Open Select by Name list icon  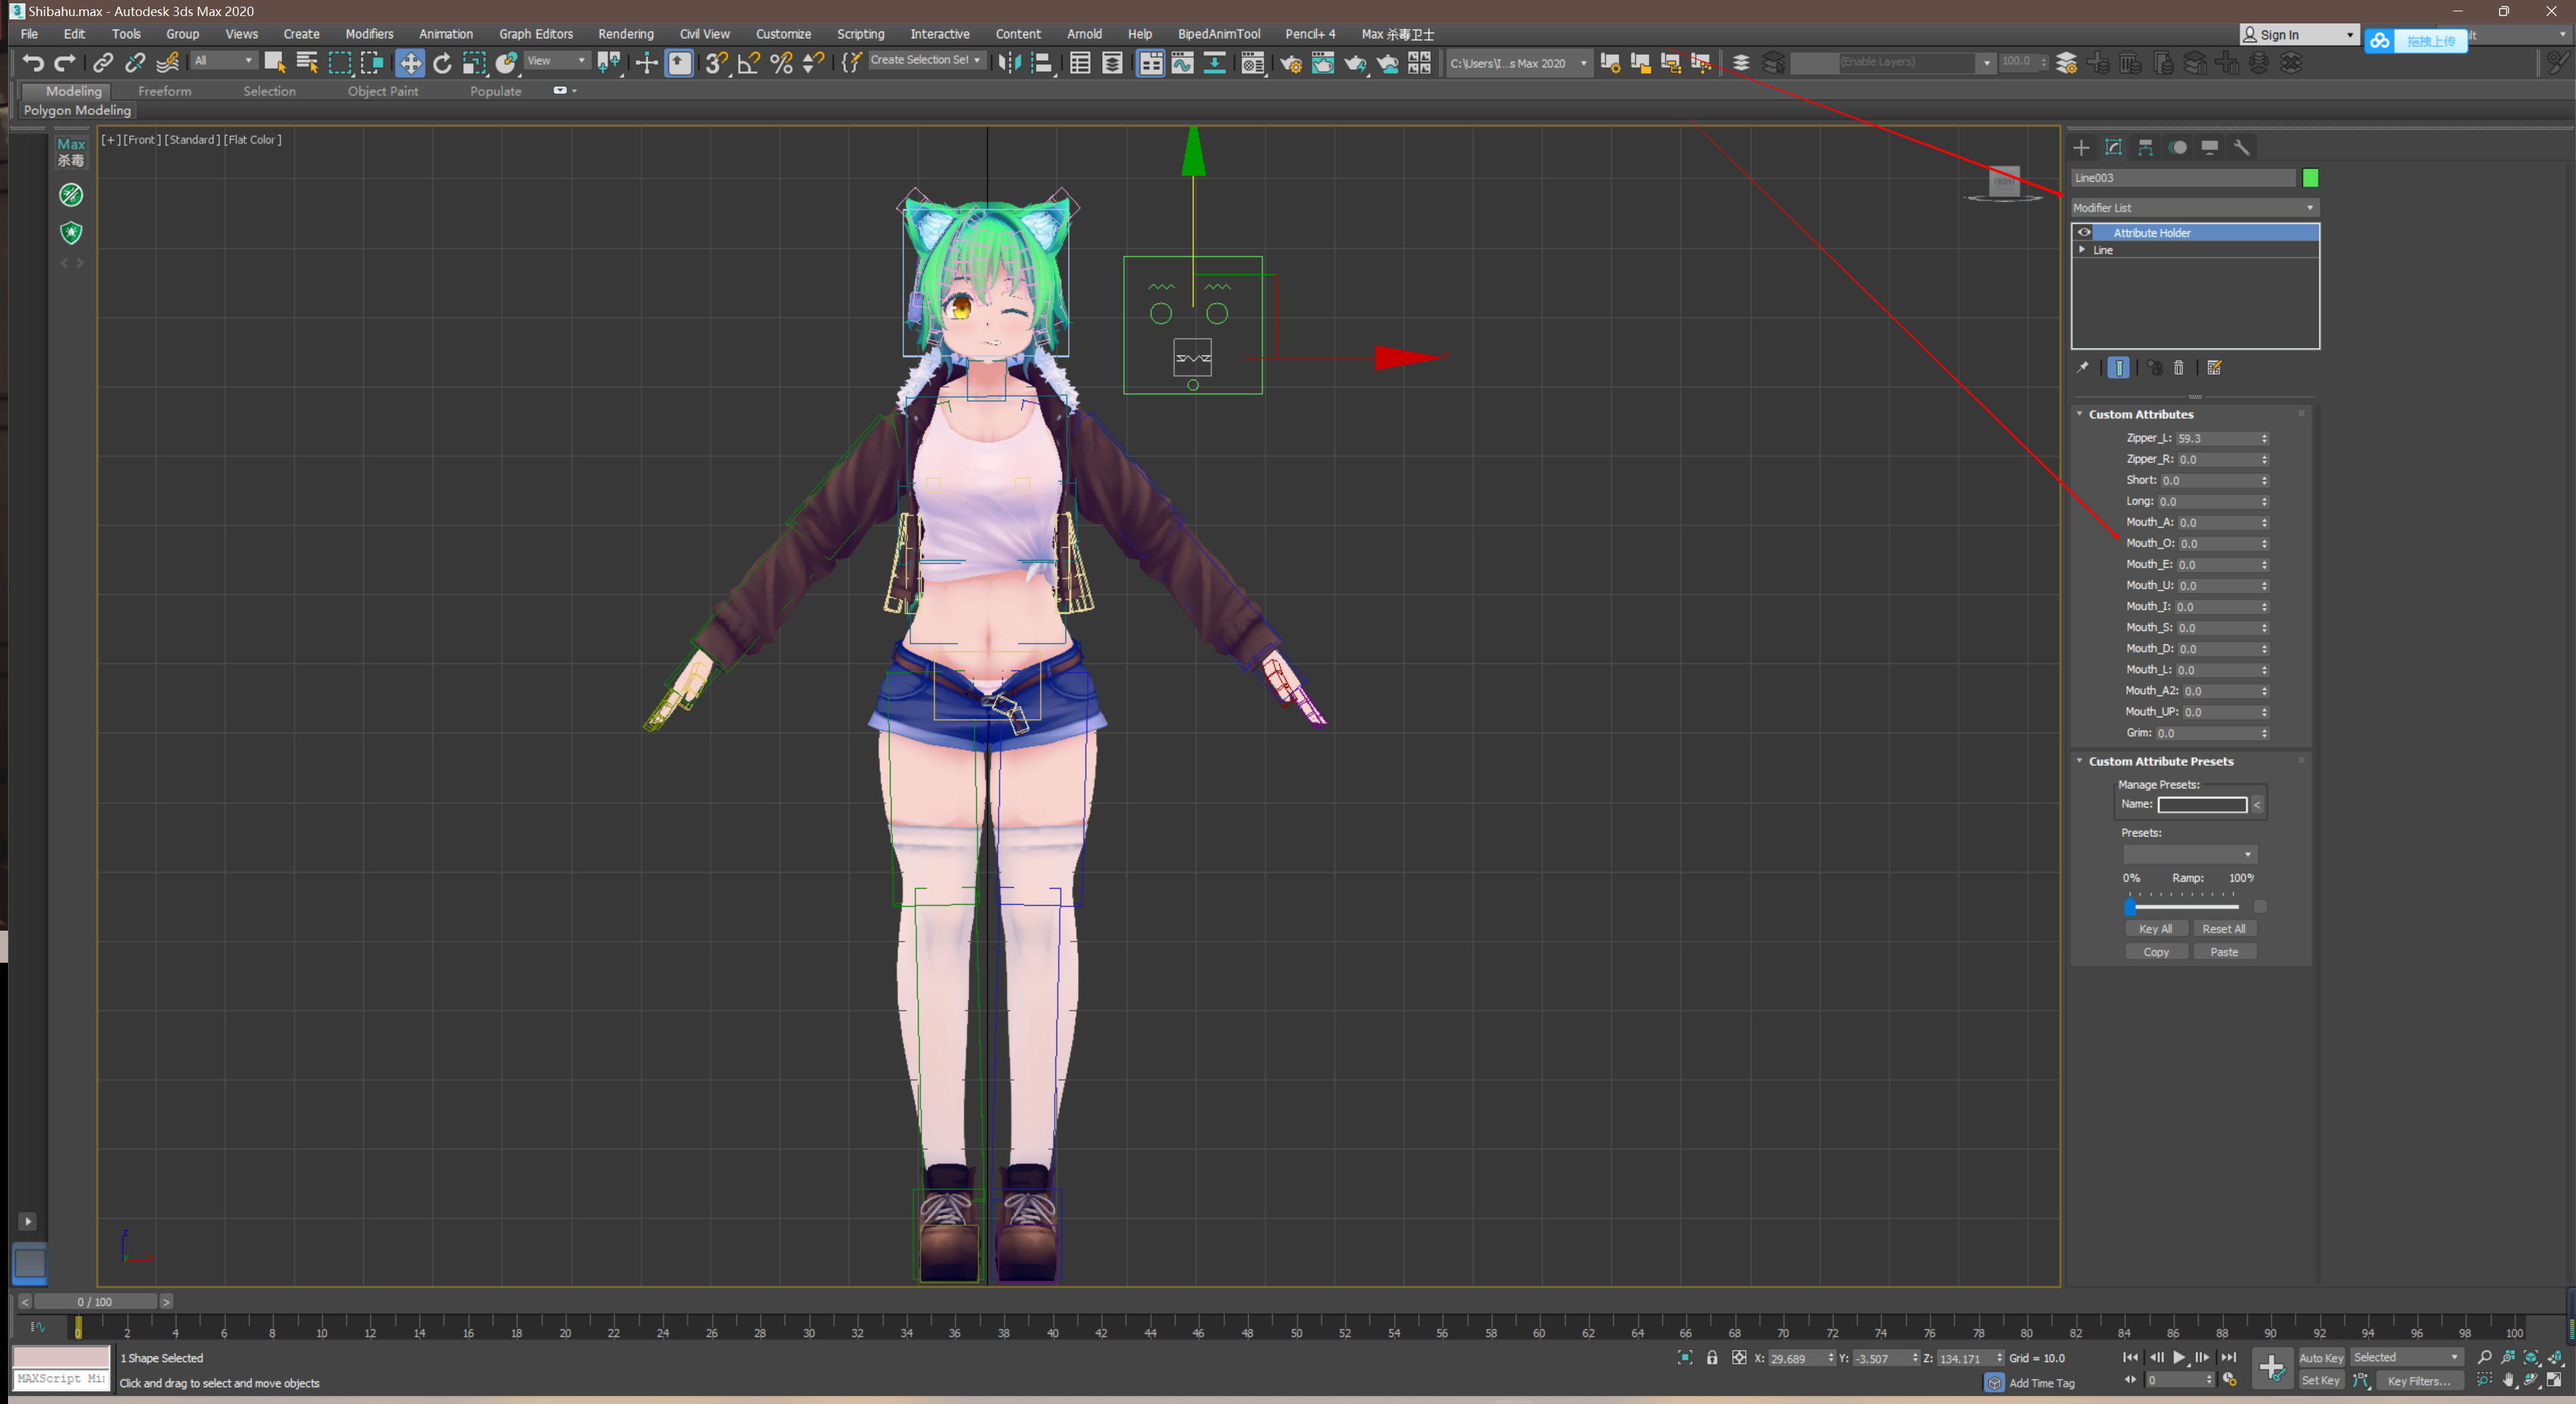pyautogui.click(x=307, y=63)
